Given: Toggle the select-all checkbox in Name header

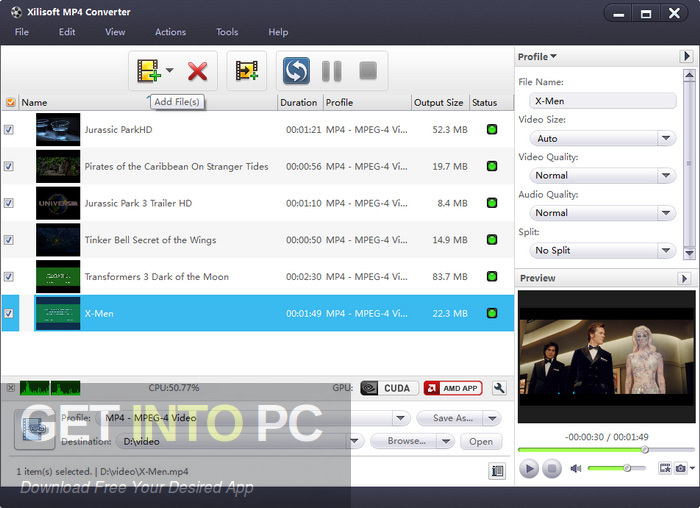Looking at the screenshot, I should (10, 102).
